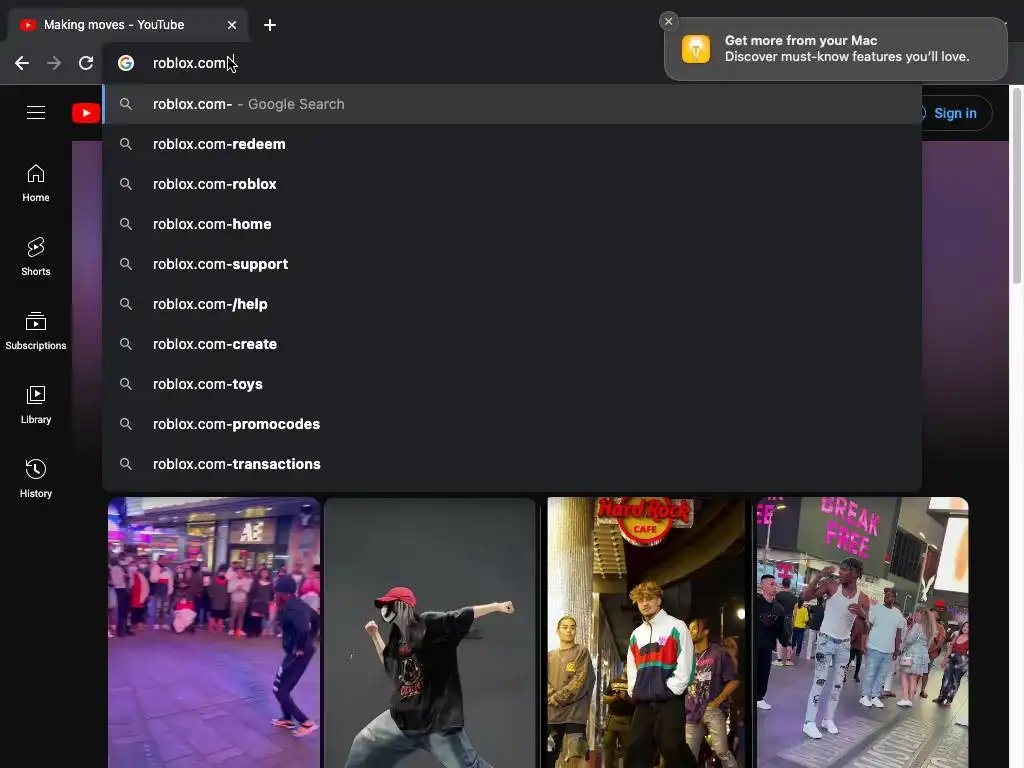
Task: Open Library in the sidebar
Action: coord(36,405)
